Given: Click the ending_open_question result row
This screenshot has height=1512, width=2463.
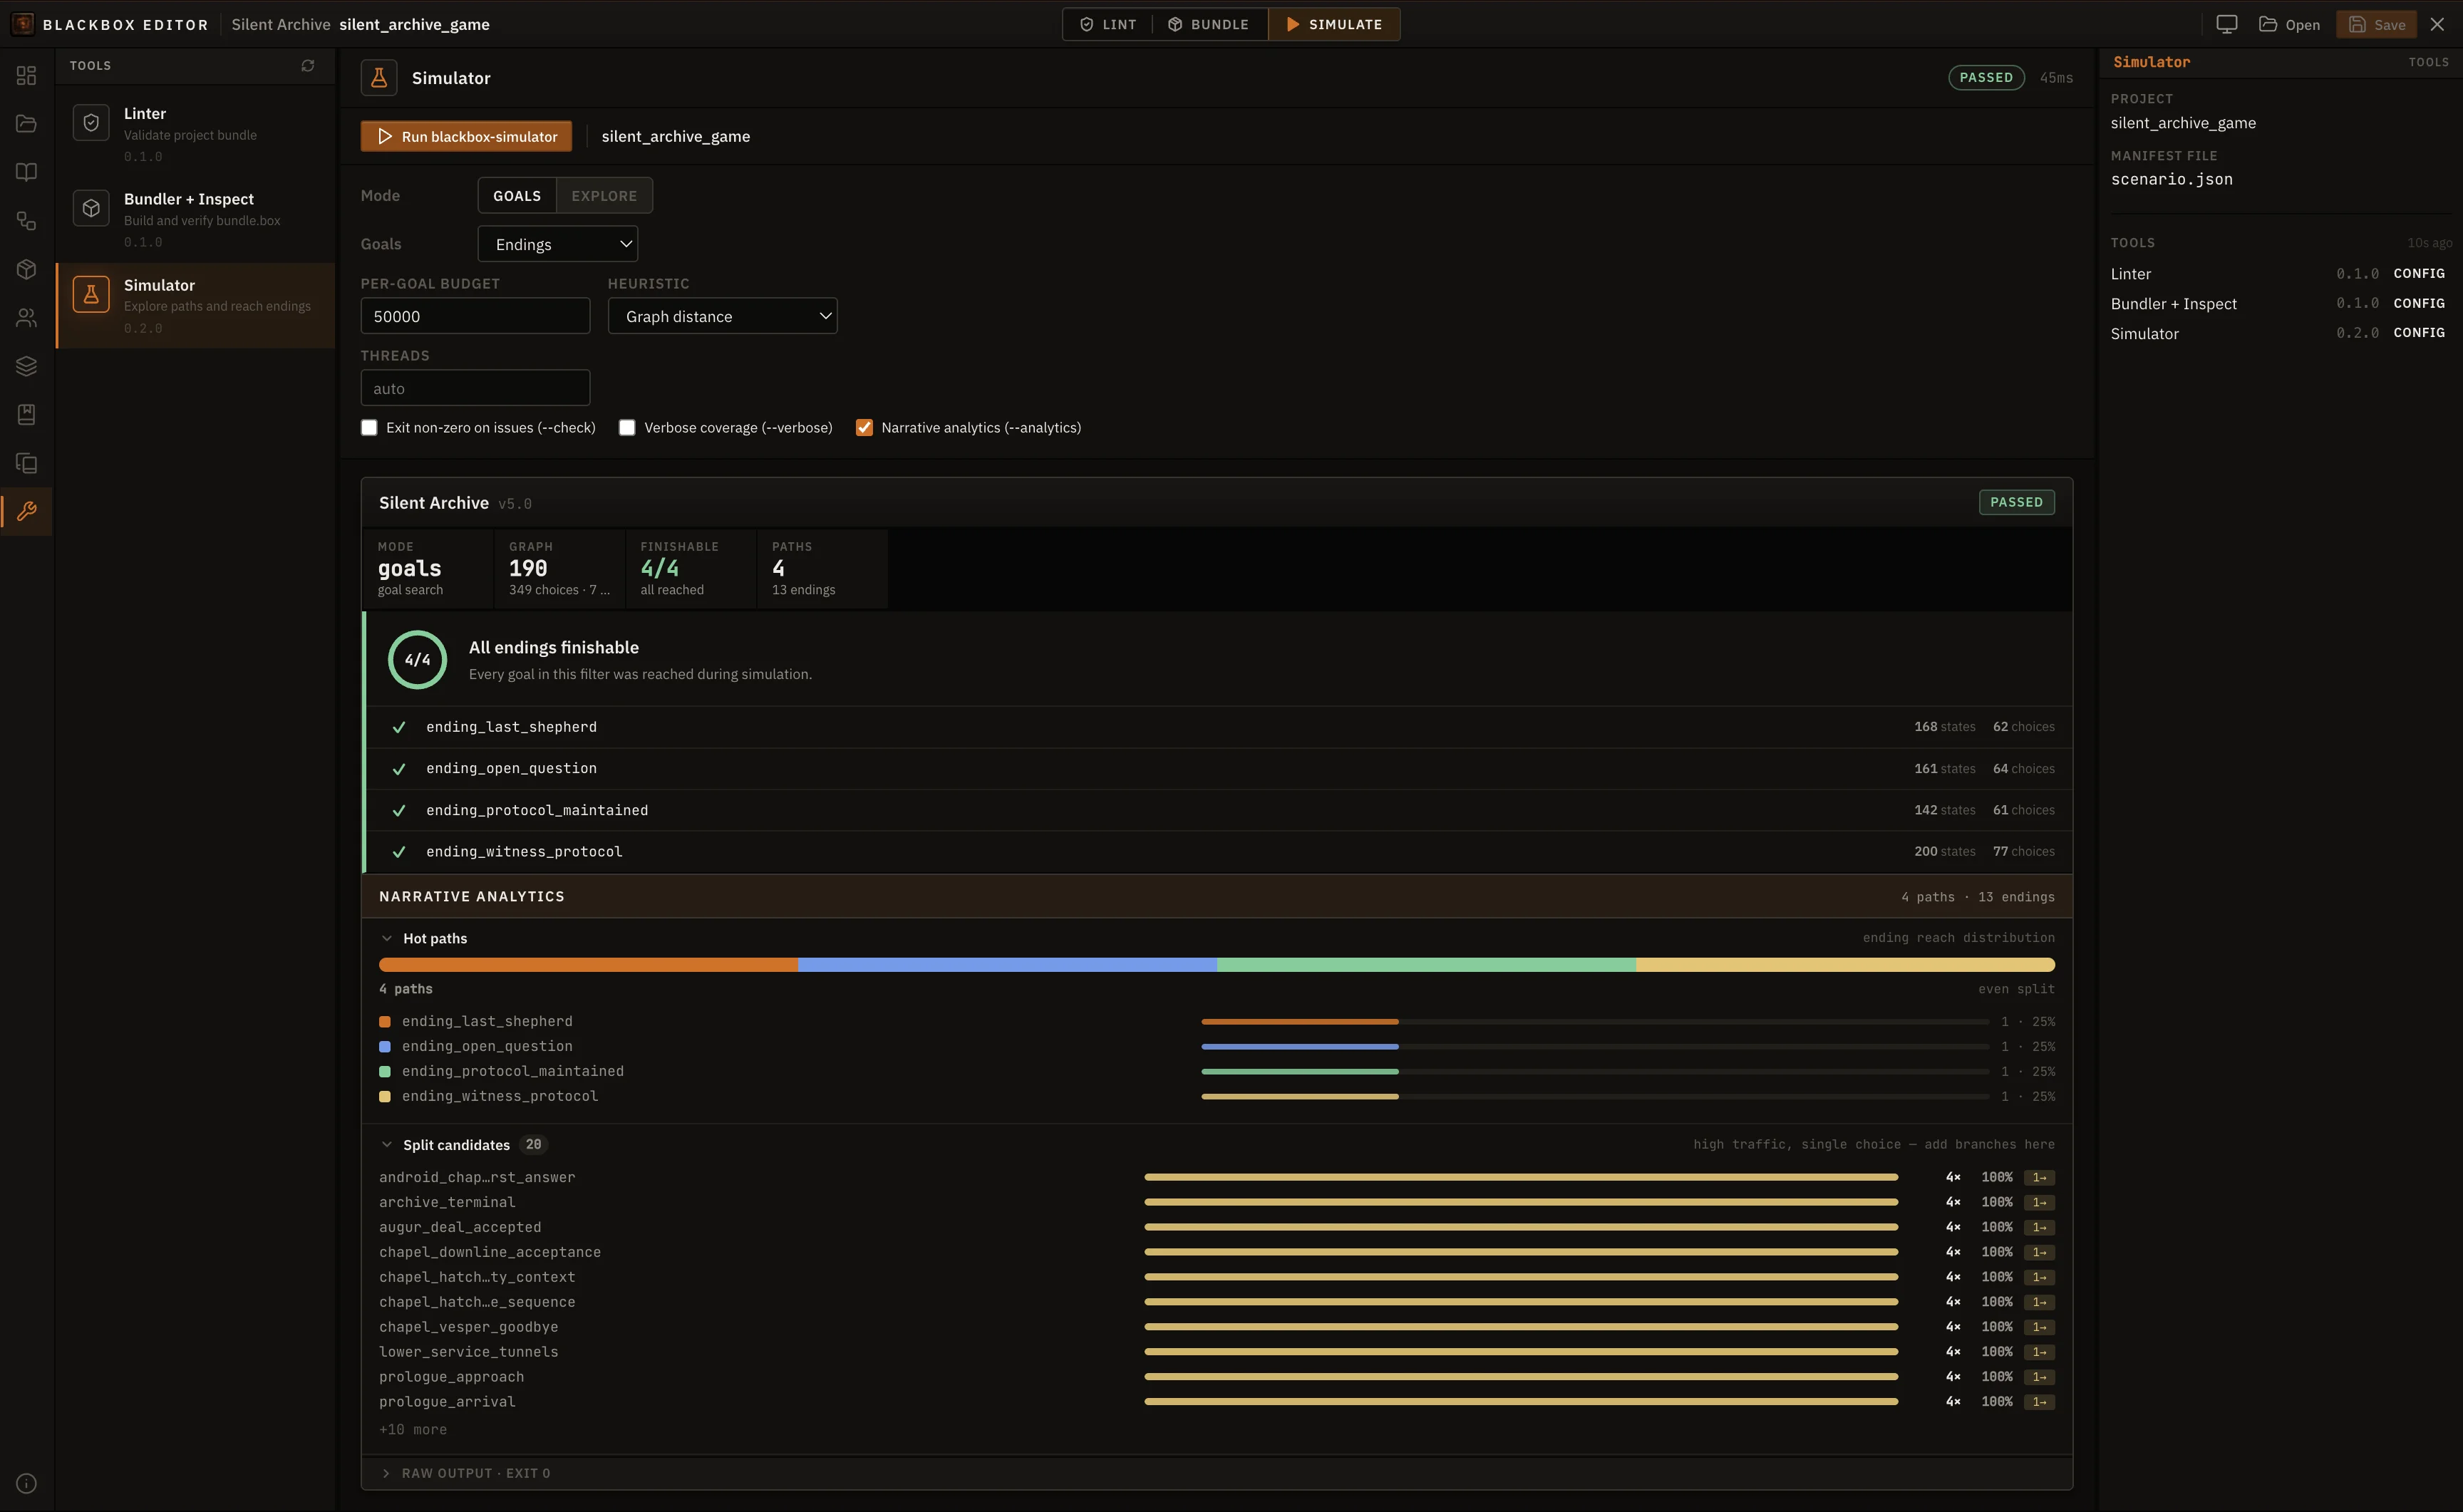Looking at the screenshot, I should [1219, 769].
